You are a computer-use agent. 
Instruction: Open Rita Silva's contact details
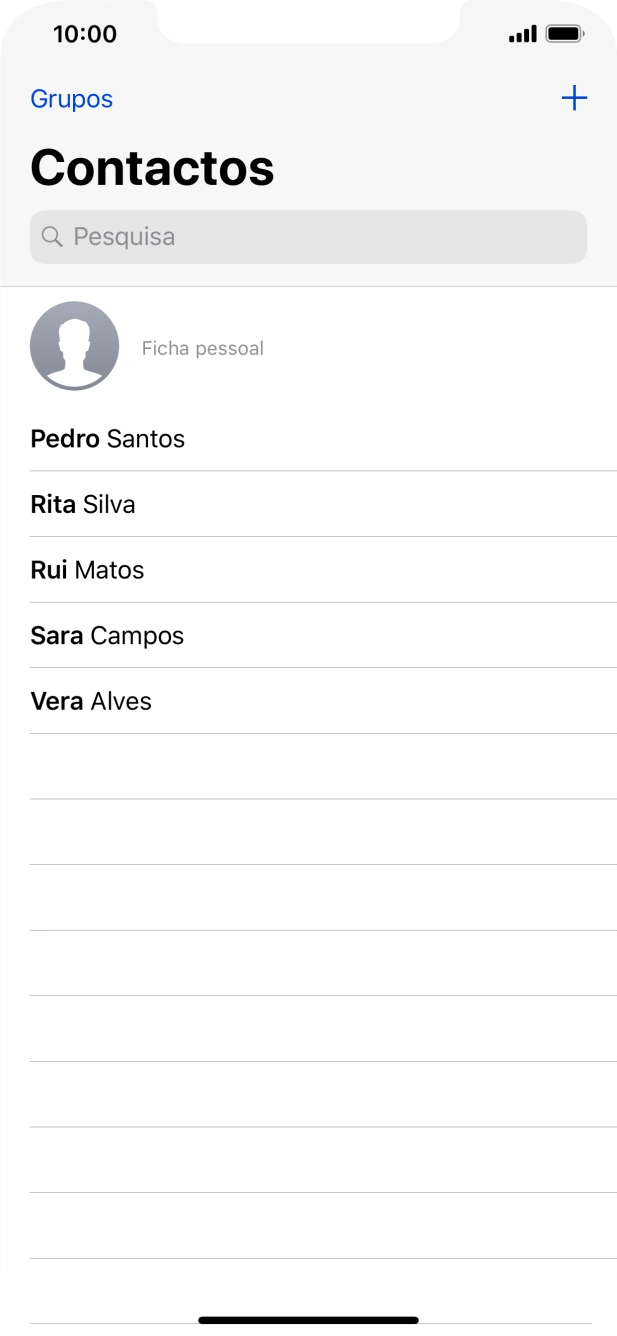tap(83, 504)
